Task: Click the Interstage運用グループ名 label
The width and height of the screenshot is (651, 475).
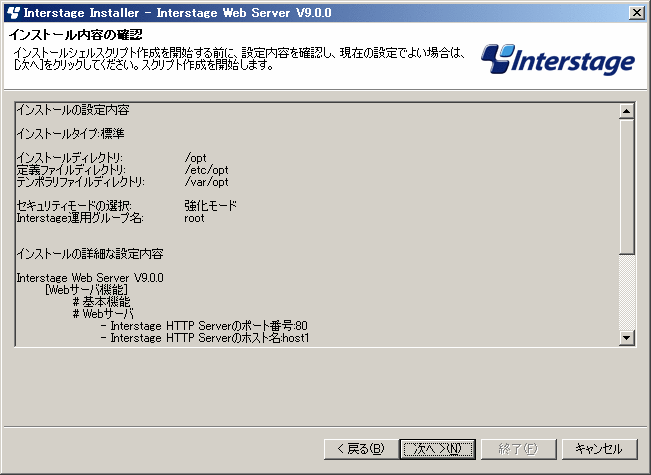Action: click(80, 218)
